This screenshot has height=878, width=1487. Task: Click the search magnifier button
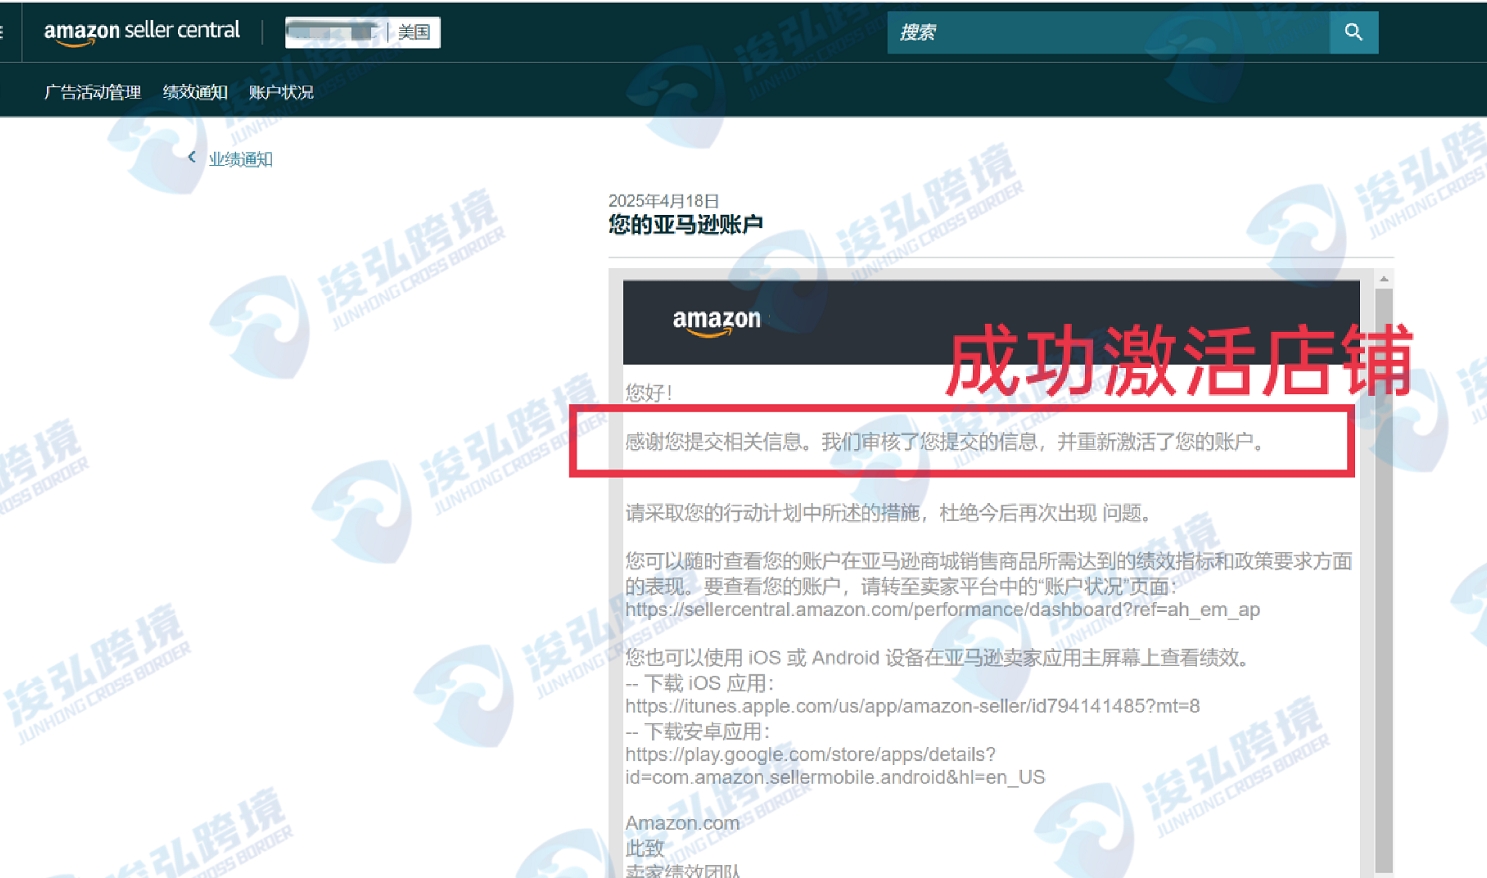coord(1353,32)
